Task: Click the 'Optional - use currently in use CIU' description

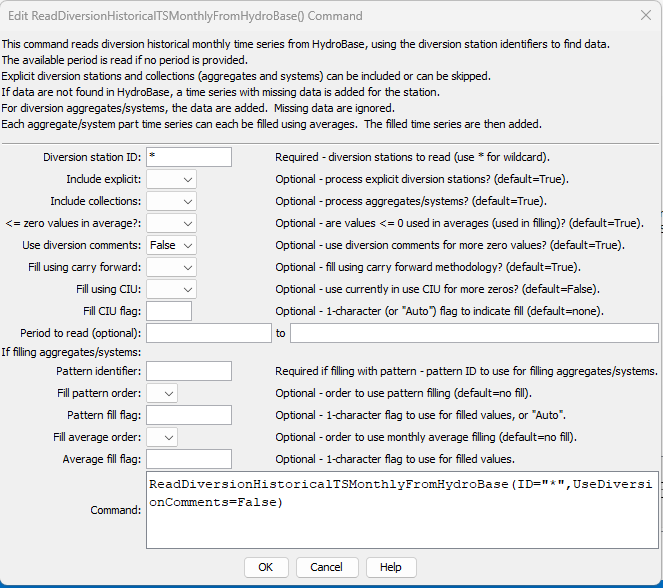Action: 438,289
